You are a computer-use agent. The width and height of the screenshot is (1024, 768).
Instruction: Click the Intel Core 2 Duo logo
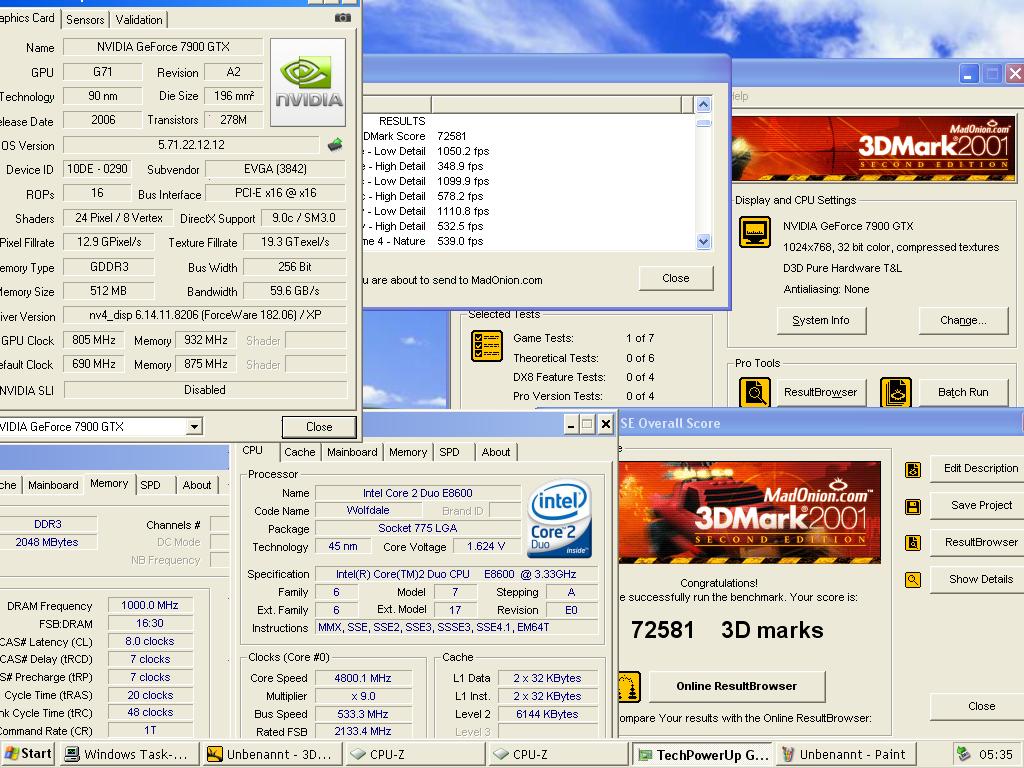560,519
